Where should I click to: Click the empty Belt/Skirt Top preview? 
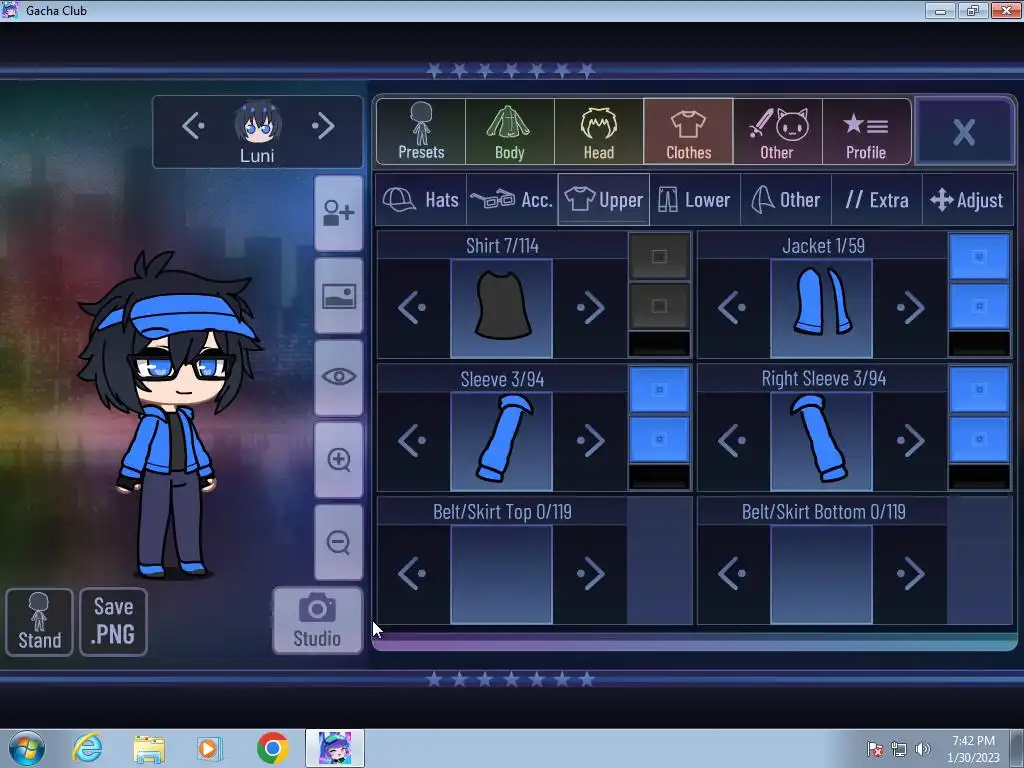pos(502,575)
